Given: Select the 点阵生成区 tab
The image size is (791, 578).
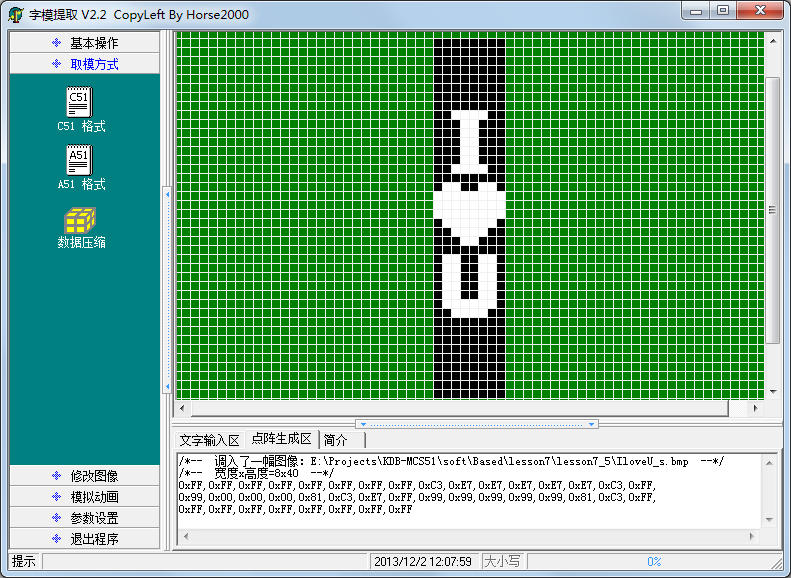Looking at the screenshot, I should click(x=281, y=440).
